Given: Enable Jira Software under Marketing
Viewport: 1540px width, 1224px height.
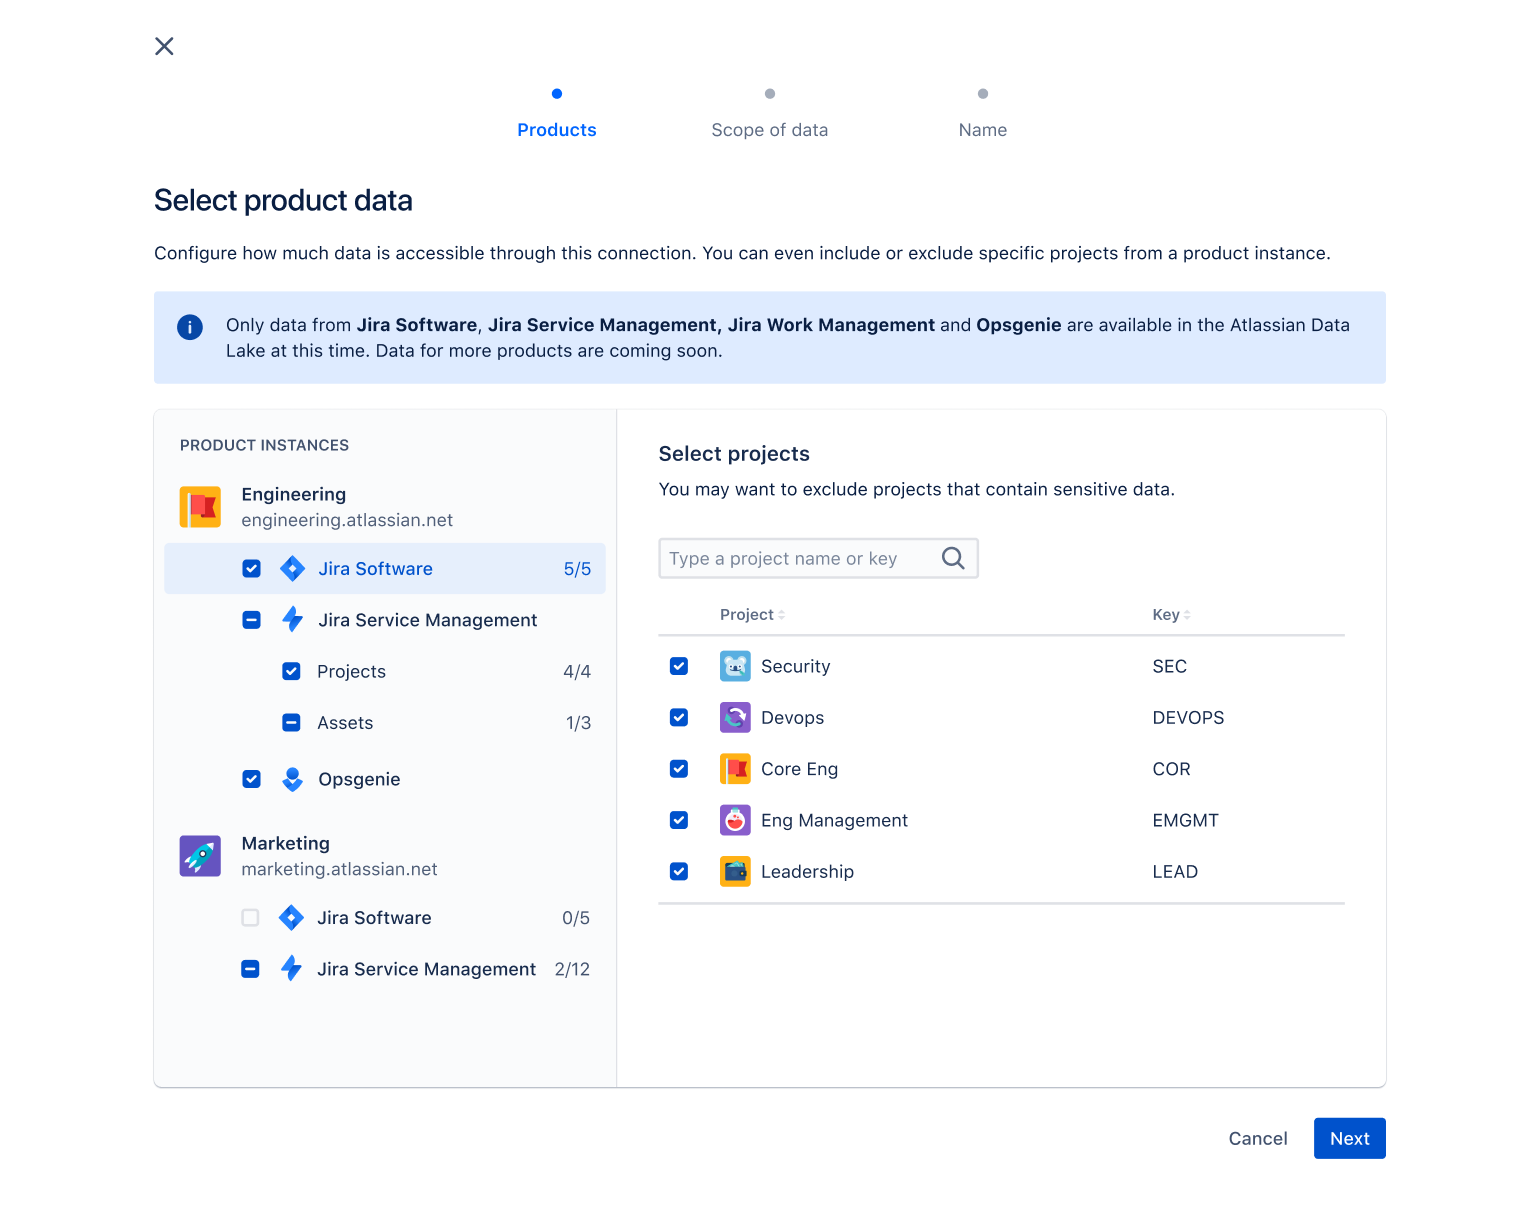Looking at the screenshot, I should [250, 917].
